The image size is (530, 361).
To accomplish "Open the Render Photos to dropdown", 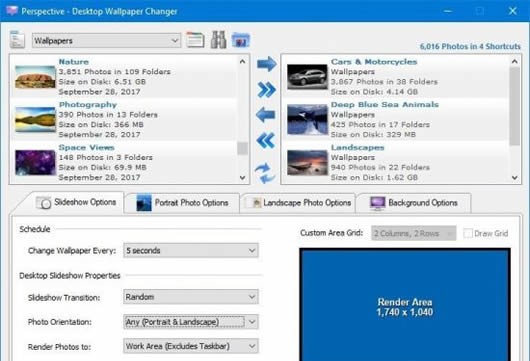I will (x=191, y=346).
